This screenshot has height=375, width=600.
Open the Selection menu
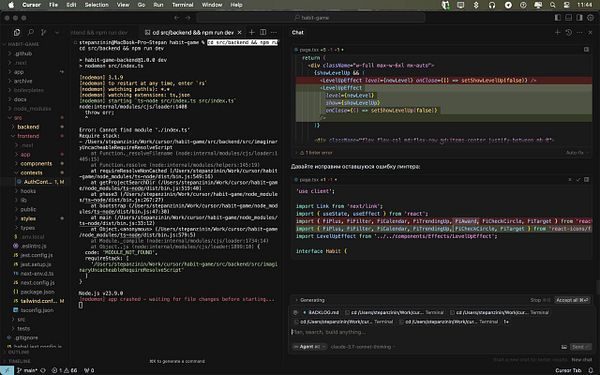tap(96, 5)
